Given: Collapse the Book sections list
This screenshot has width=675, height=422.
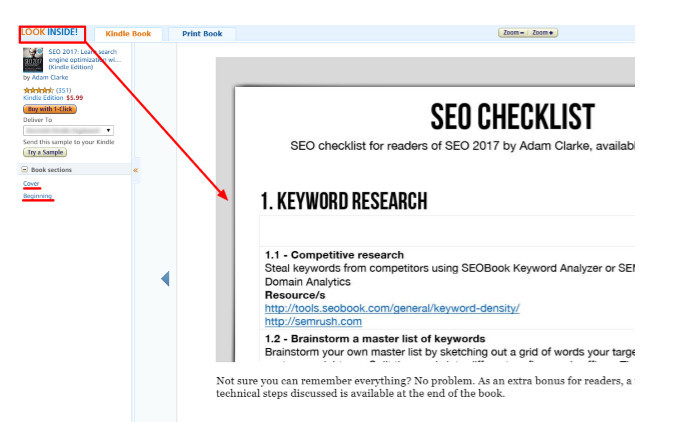Looking at the screenshot, I should pyautogui.click(x=25, y=170).
